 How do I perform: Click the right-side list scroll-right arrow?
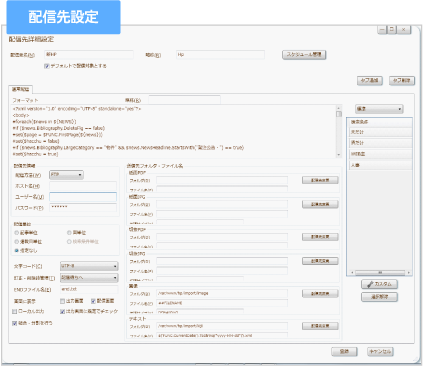(409, 272)
